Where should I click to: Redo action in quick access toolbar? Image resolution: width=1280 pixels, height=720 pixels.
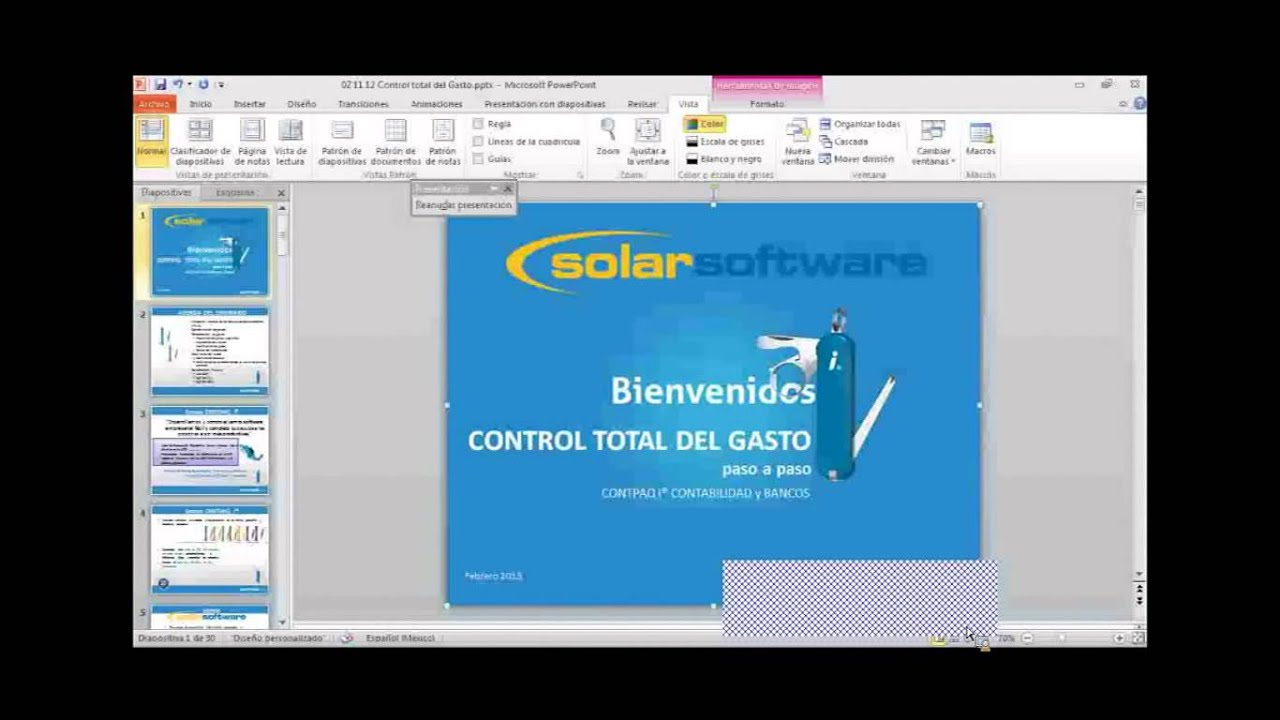[x=203, y=85]
